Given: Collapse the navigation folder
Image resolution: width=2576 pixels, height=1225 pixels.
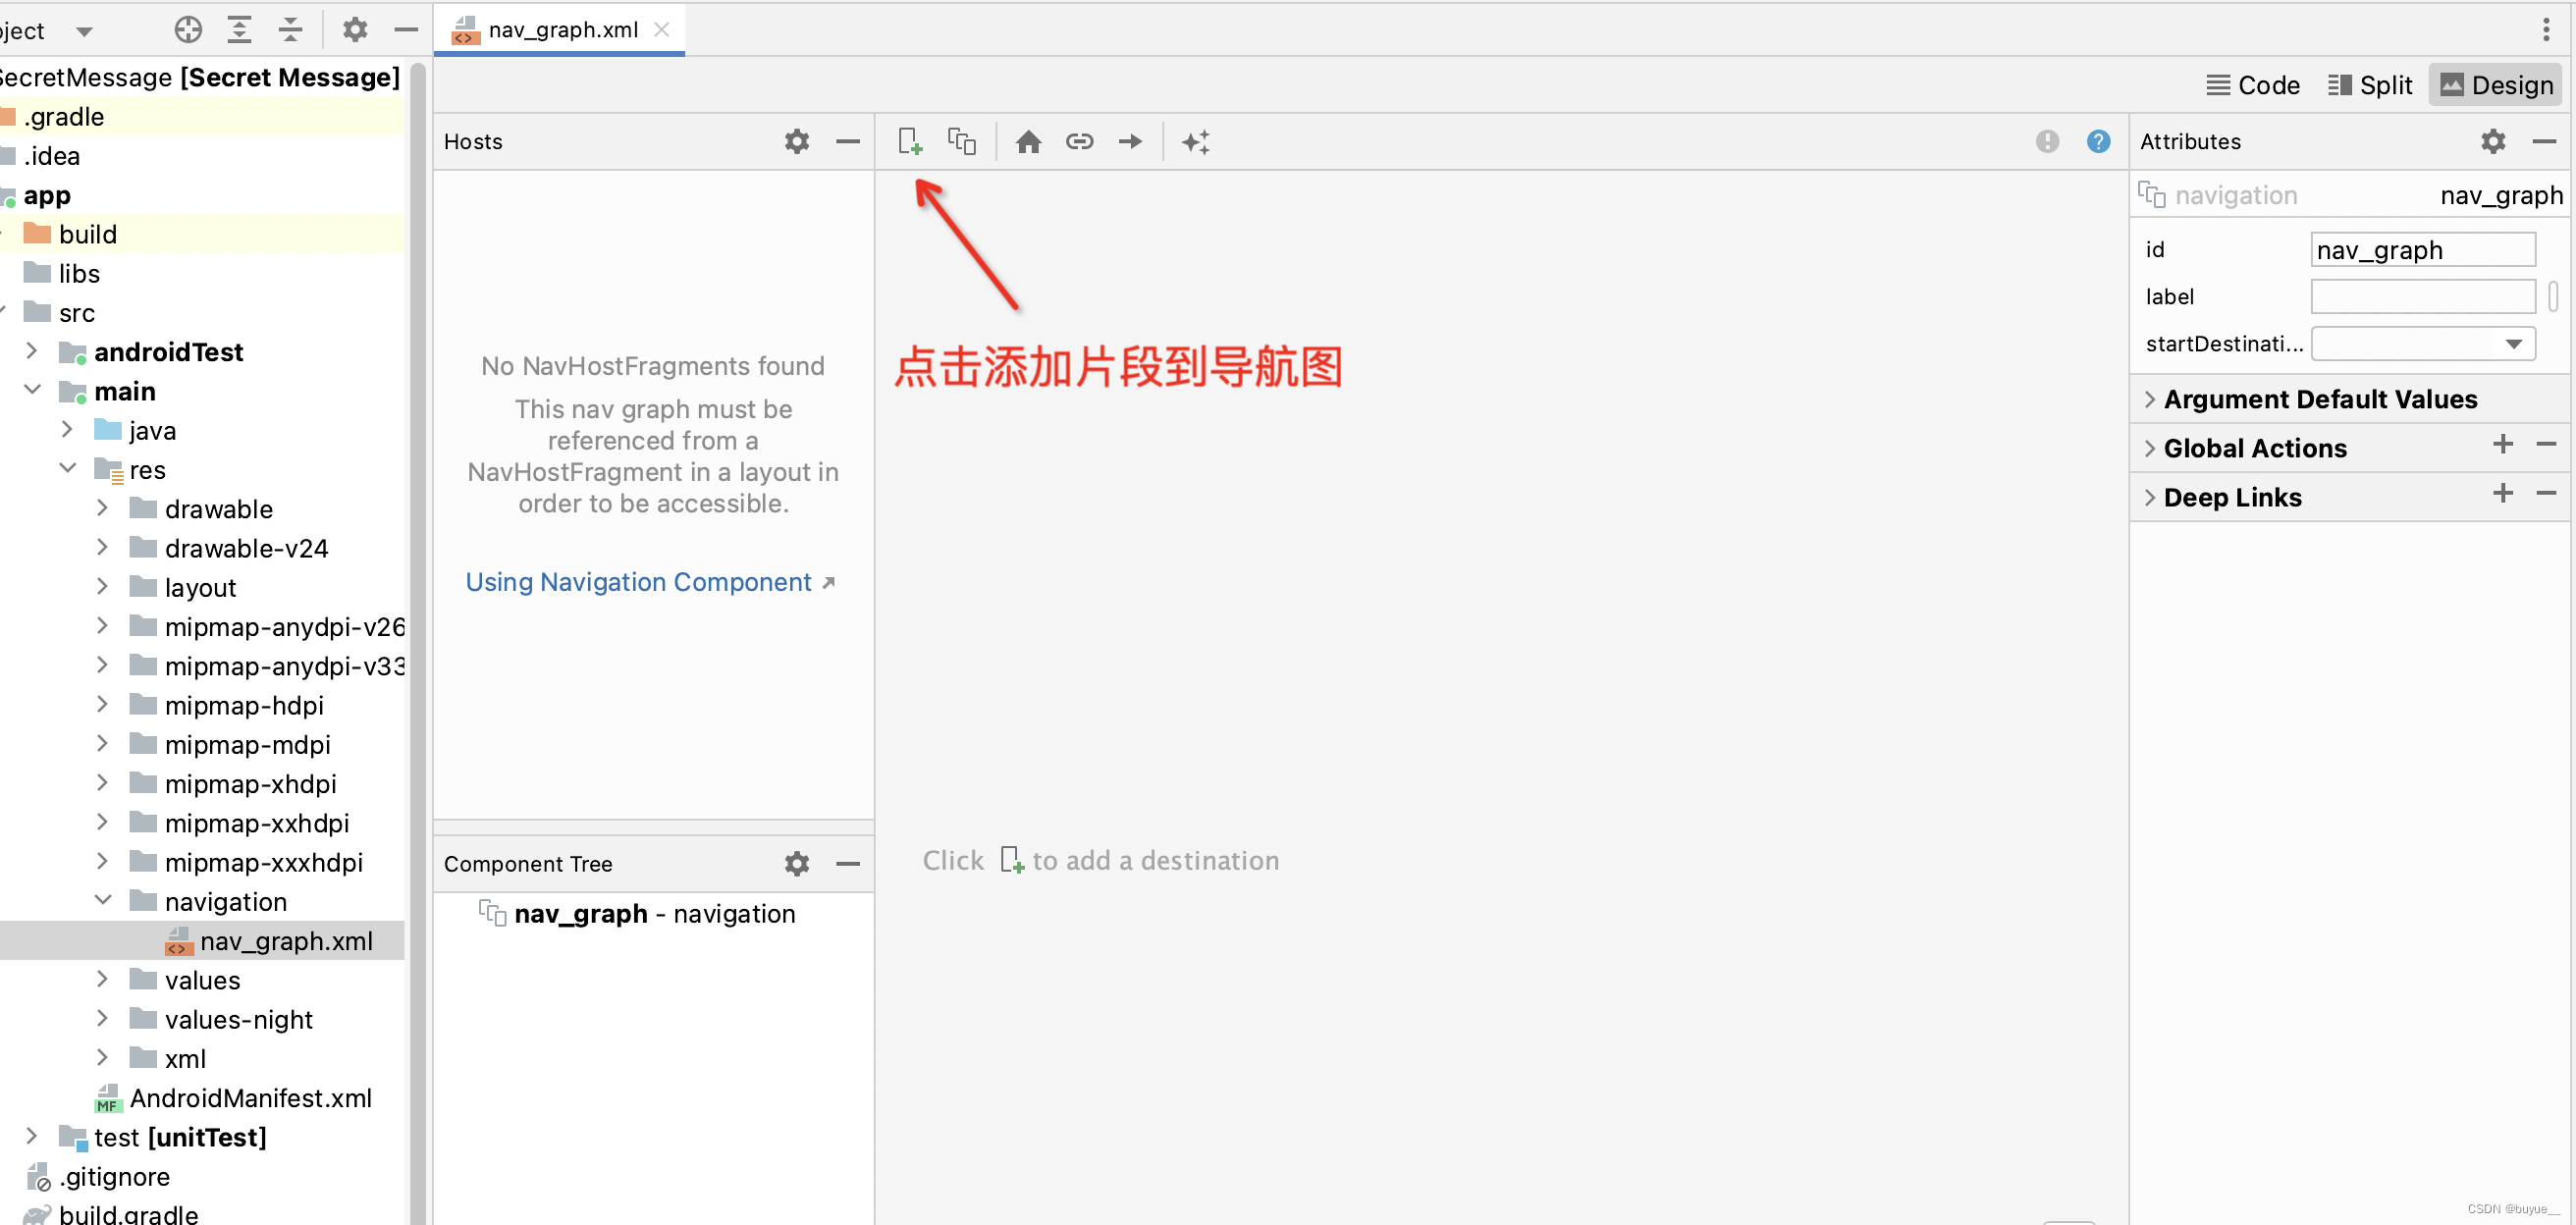Looking at the screenshot, I should 102,901.
